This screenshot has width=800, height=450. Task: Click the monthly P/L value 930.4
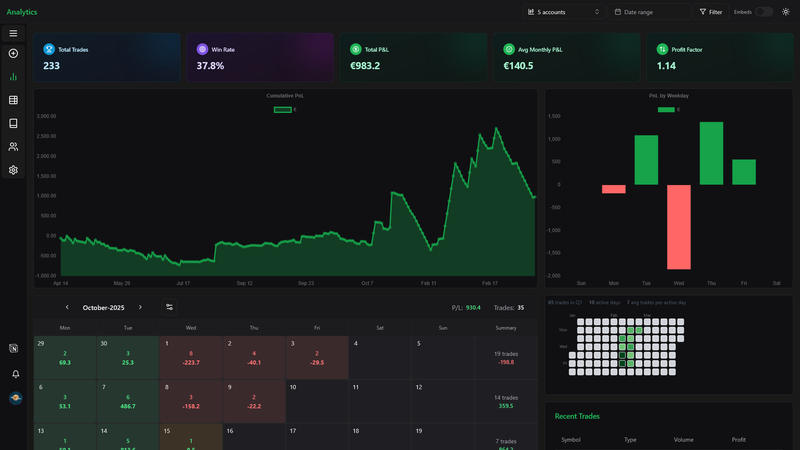[x=473, y=308]
